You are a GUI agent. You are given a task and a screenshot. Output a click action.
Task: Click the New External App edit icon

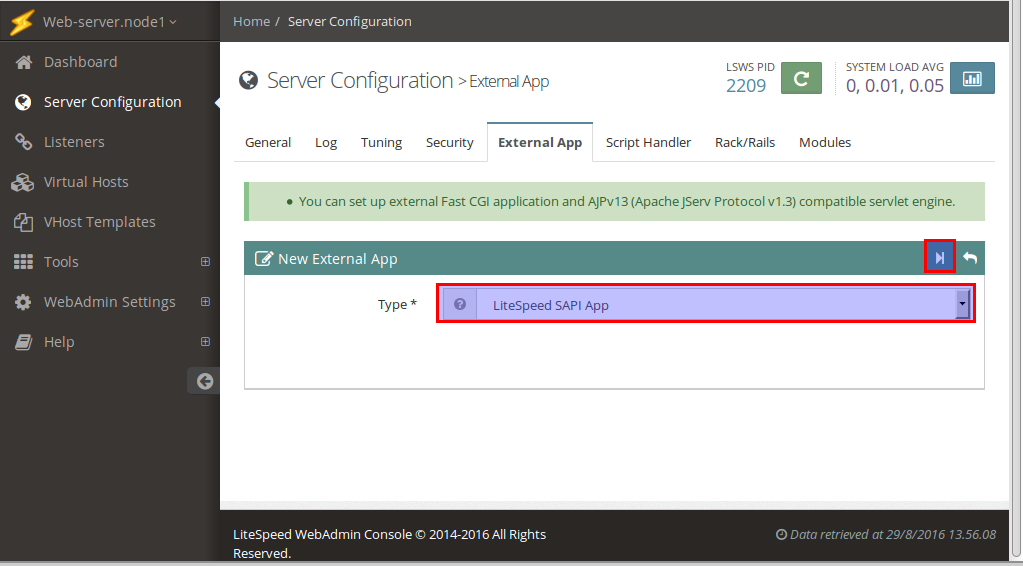263,259
